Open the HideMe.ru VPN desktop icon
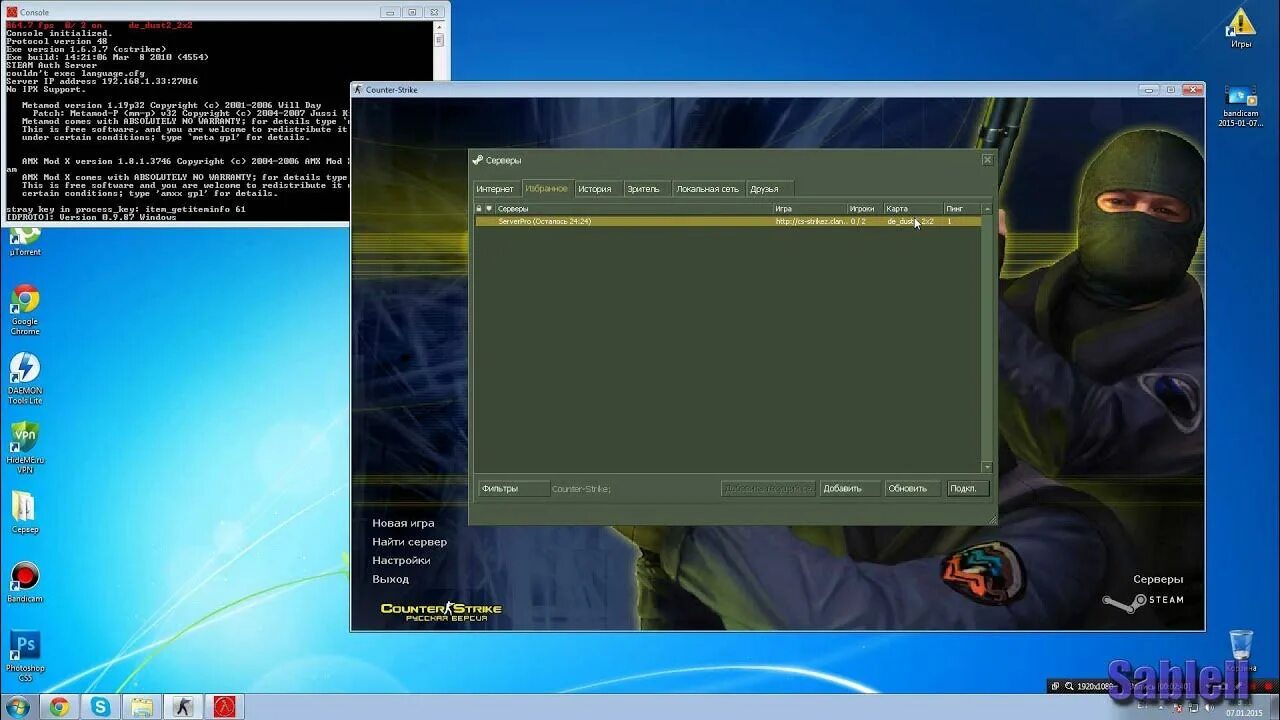 tap(25, 447)
